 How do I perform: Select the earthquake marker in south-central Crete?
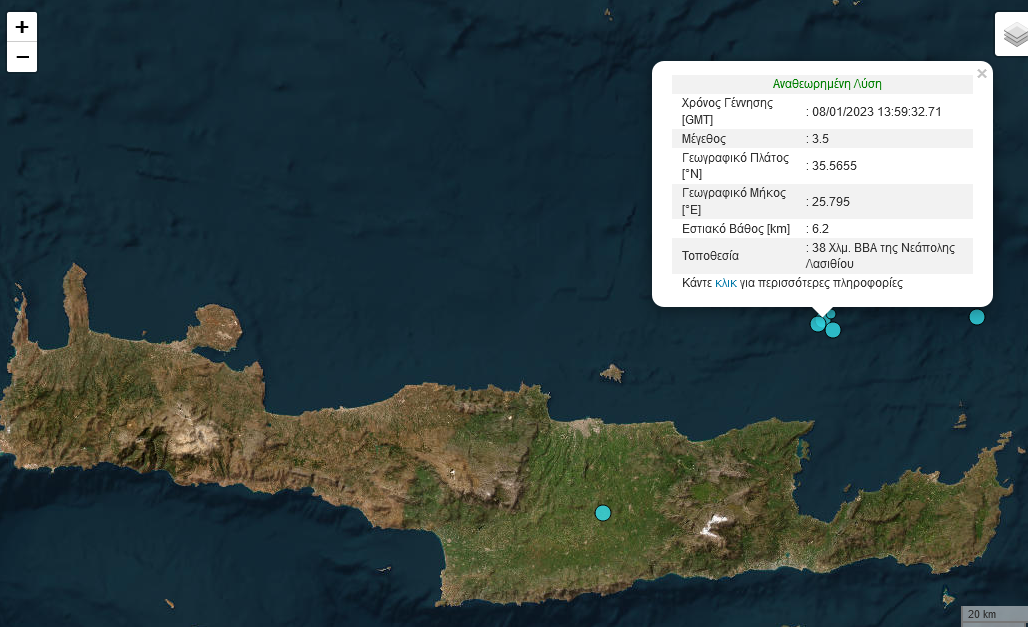[x=603, y=513]
